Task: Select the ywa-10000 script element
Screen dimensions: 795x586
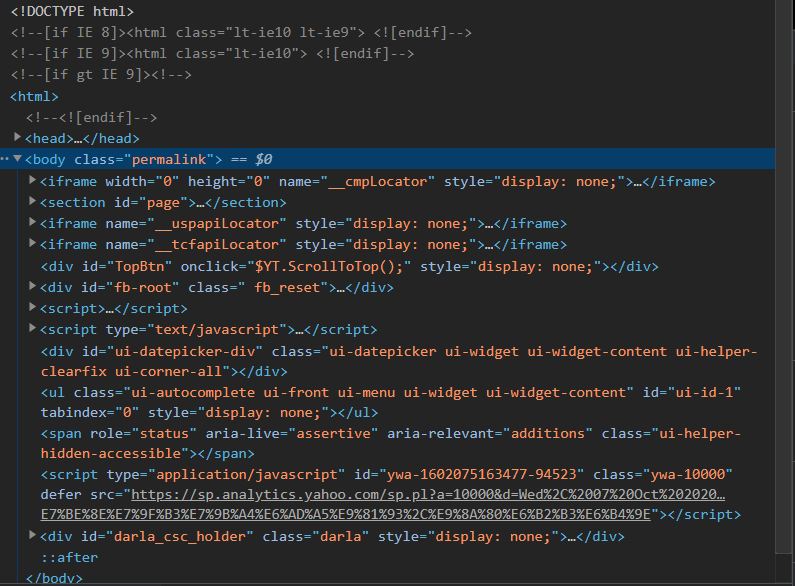Action: (391, 494)
